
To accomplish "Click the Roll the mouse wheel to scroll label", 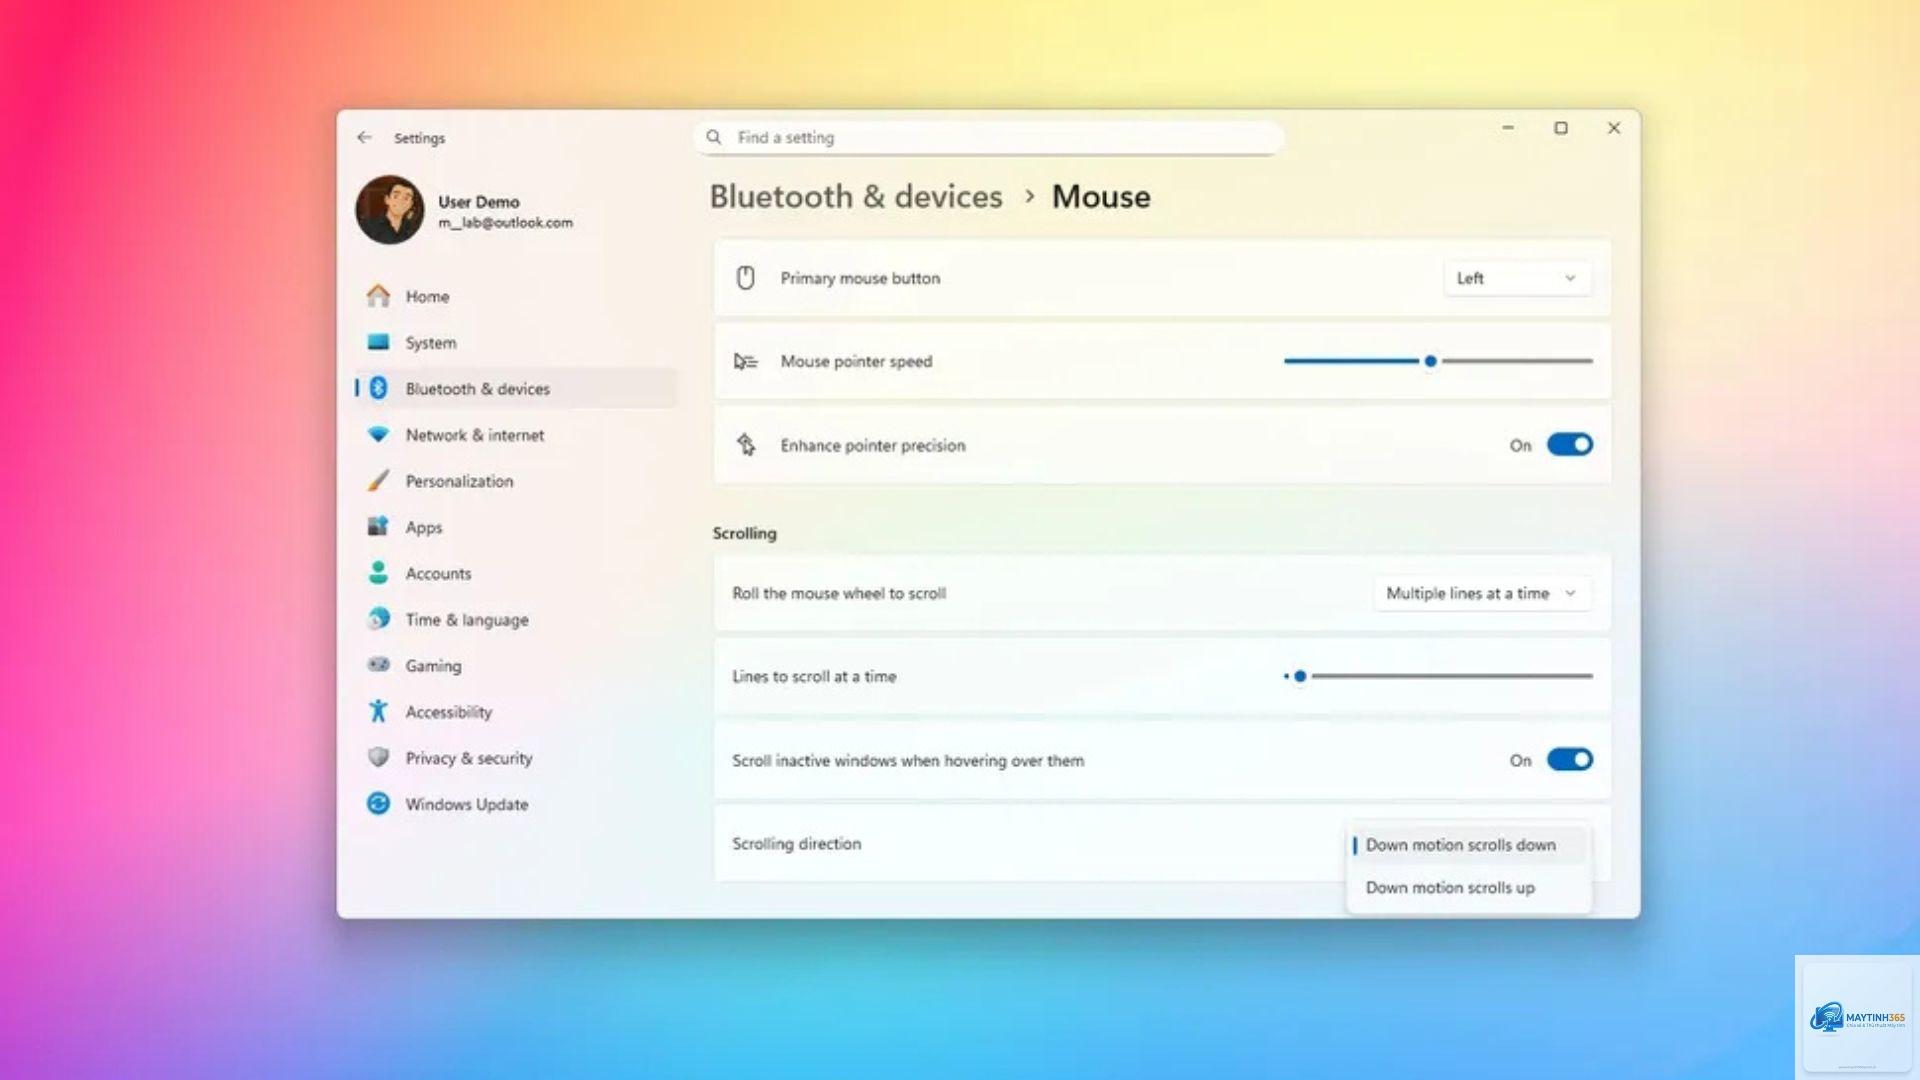I will click(839, 593).
